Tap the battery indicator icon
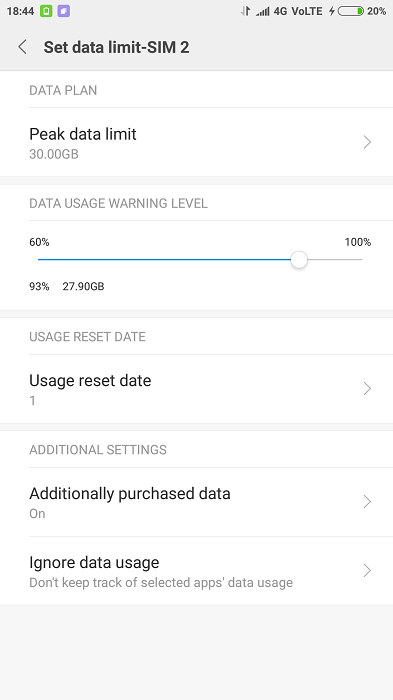 tap(351, 11)
